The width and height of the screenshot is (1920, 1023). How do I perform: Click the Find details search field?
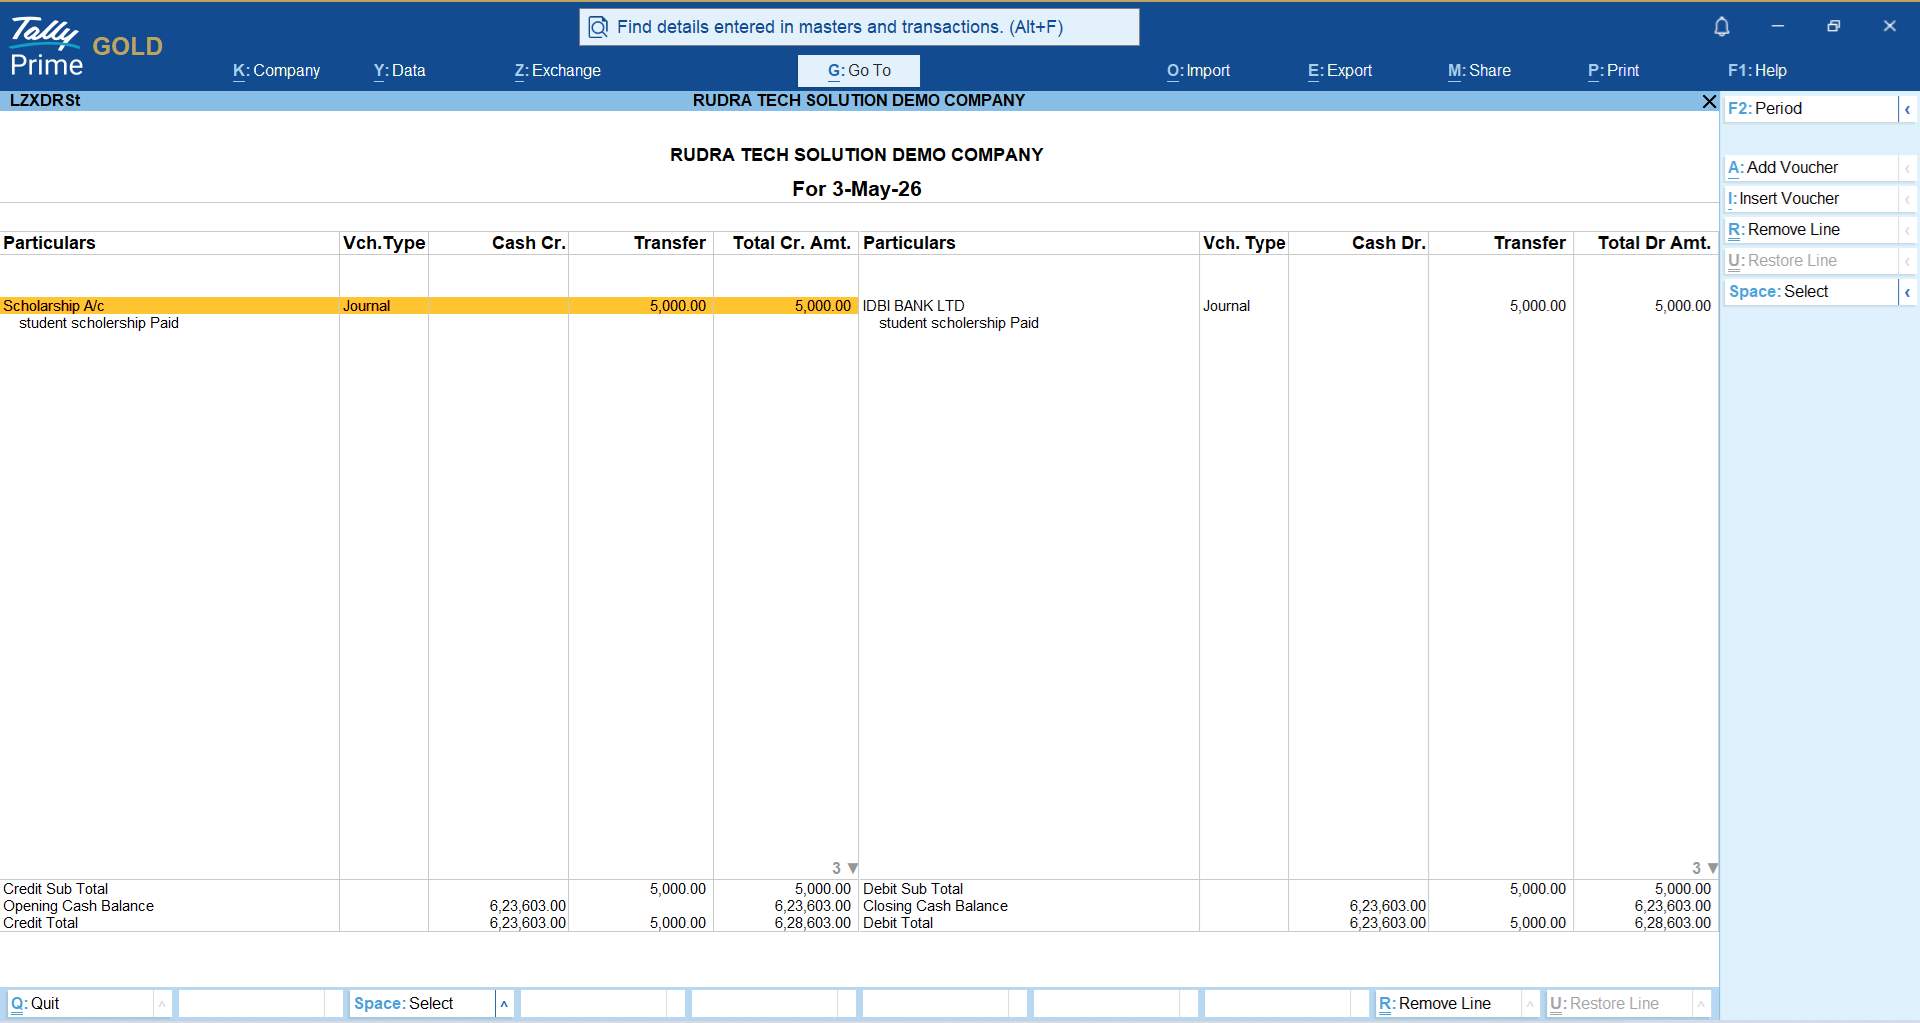coord(859,27)
